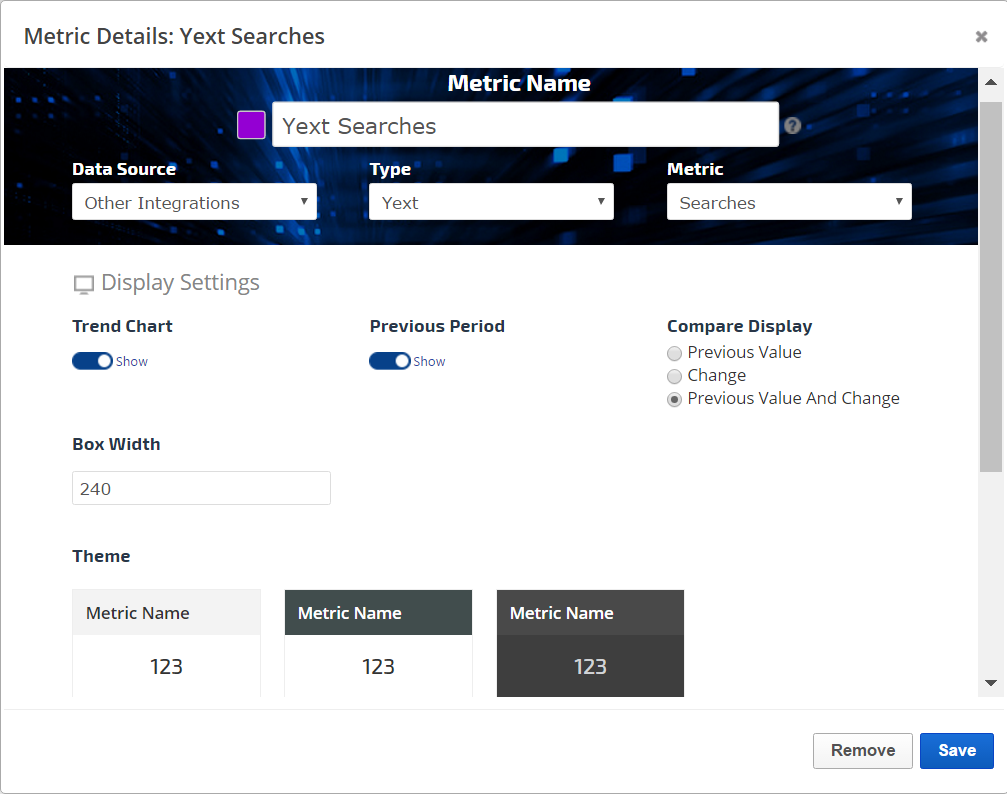Expand the Metric dropdown showing Searches
This screenshot has height=794, width=1007.
coord(789,202)
